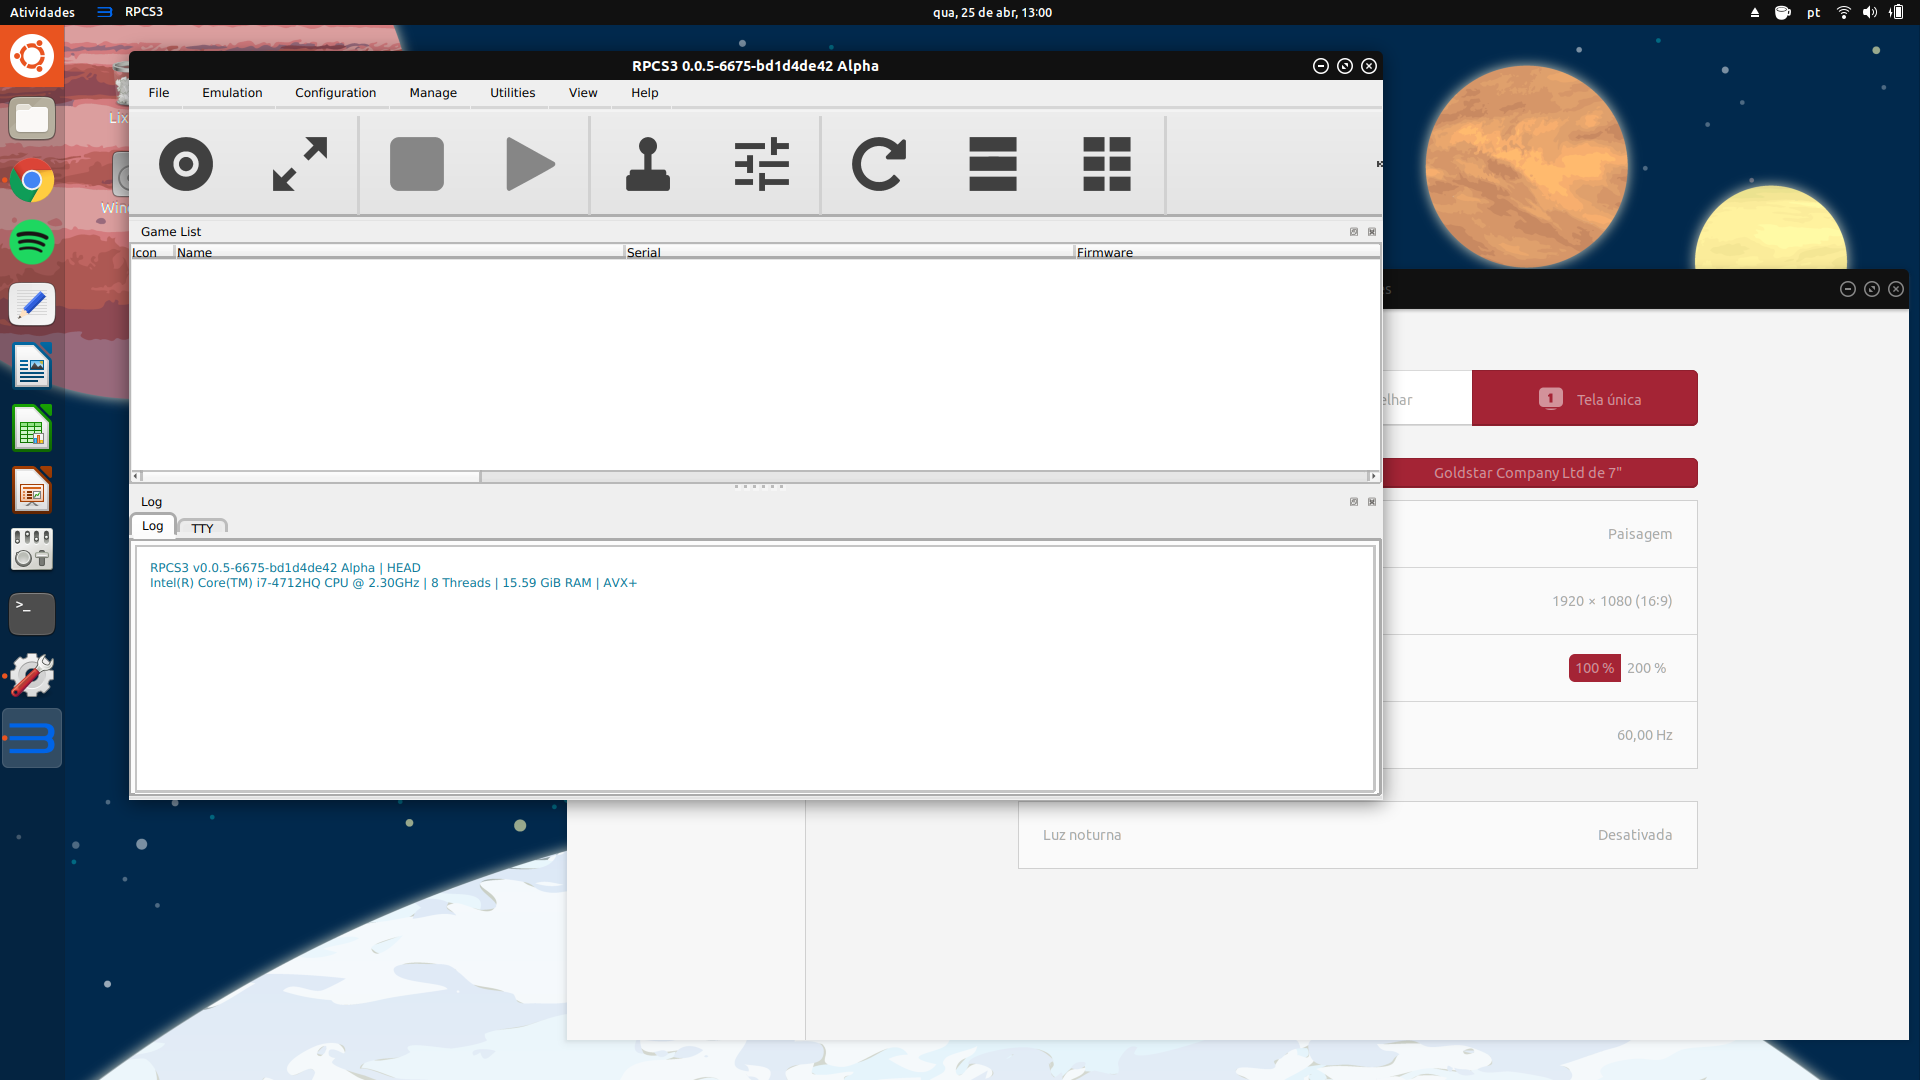This screenshot has height=1080, width=1920.
Task: Open the Configuration menu
Action: coord(335,93)
